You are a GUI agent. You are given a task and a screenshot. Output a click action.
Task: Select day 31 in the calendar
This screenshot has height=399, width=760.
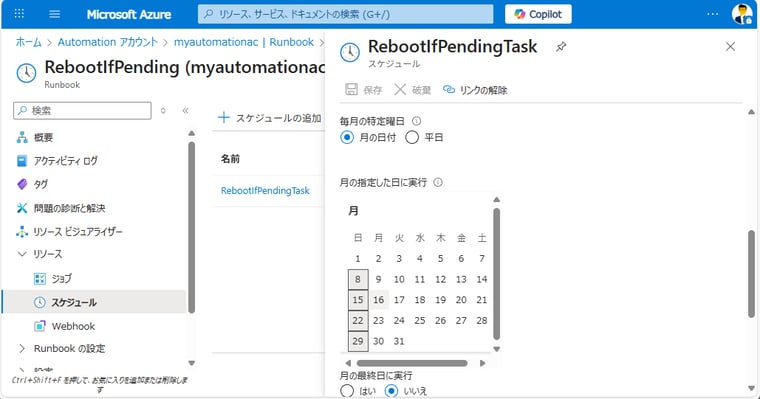click(399, 341)
